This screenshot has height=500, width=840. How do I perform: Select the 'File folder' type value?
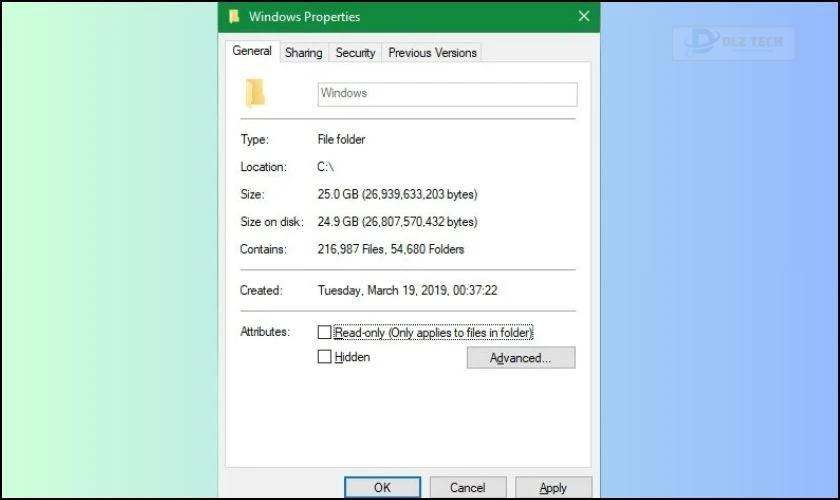coord(341,139)
